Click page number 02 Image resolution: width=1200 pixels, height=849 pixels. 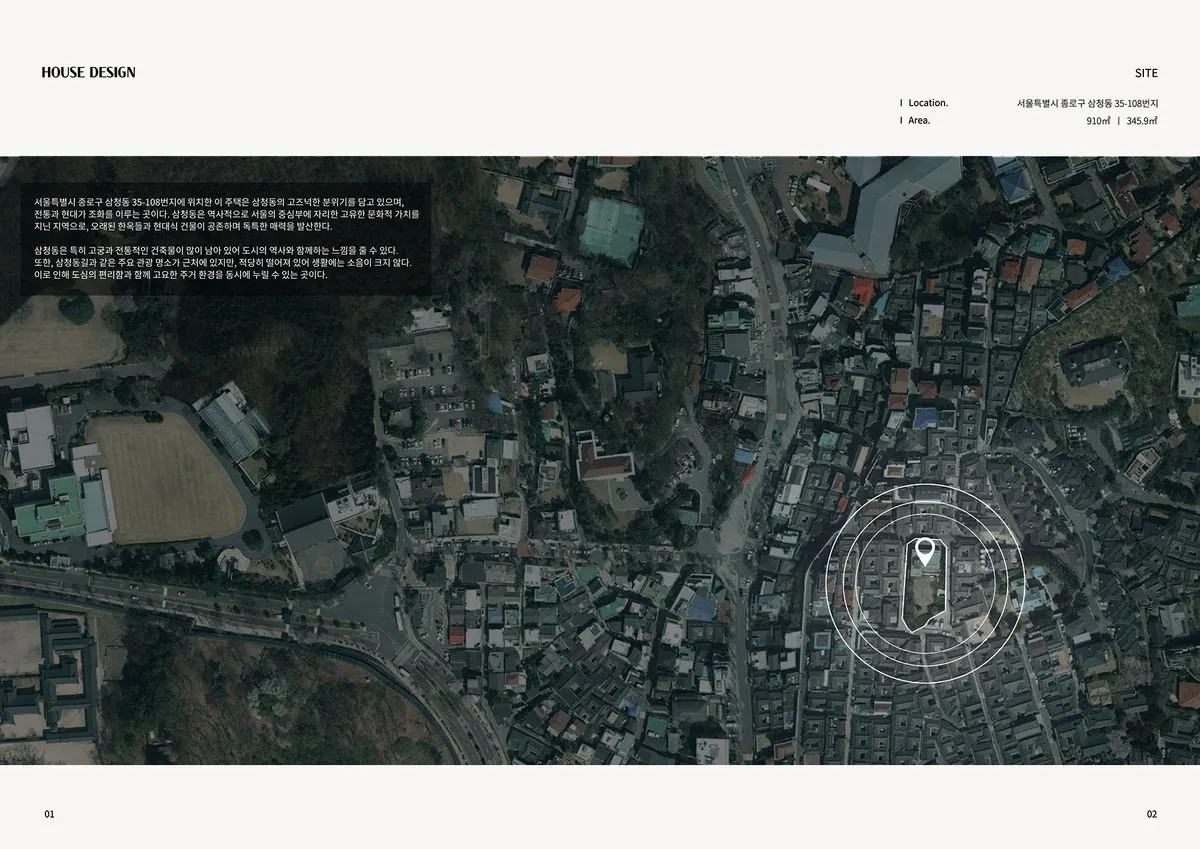click(1152, 814)
